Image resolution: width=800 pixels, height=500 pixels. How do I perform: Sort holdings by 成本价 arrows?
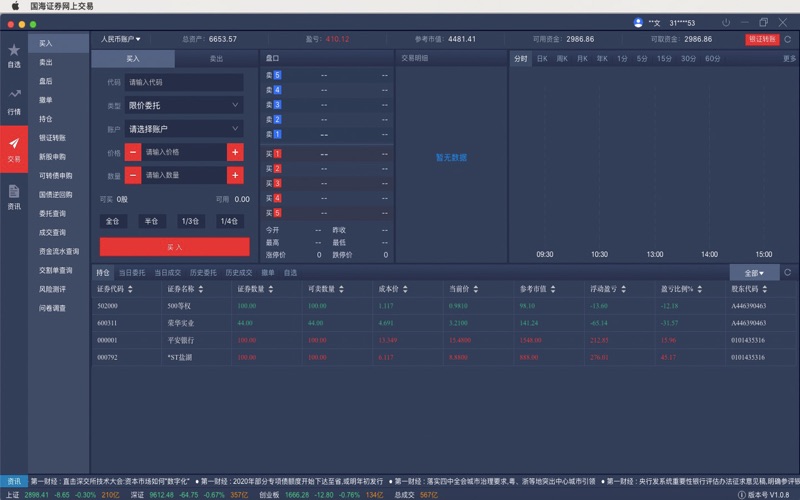405,289
